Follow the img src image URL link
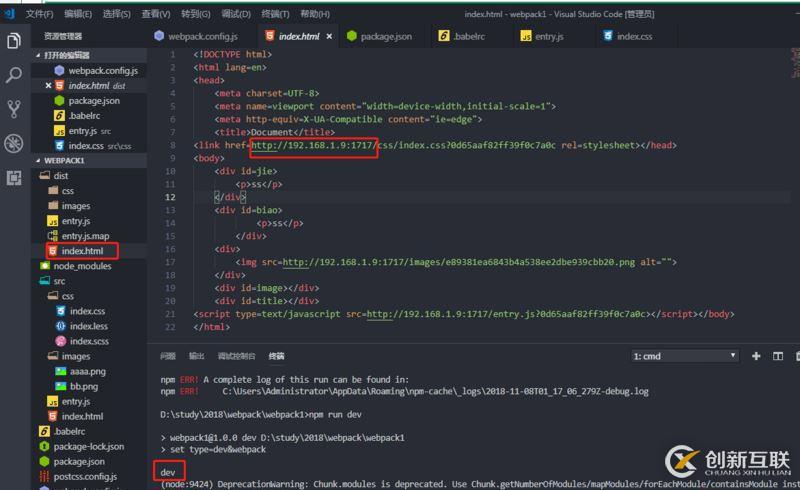Viewport: 800px width, 490px height. [459, 262]
